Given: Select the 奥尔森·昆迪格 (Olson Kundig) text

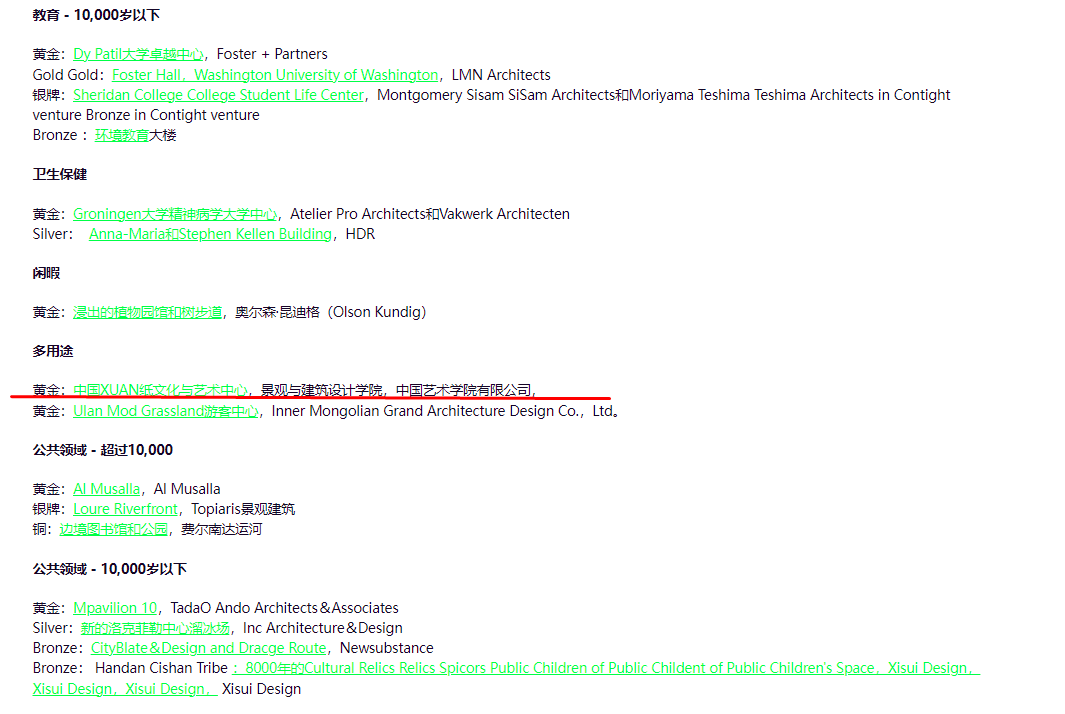Looking at the screenshot, I should (331, 312).
